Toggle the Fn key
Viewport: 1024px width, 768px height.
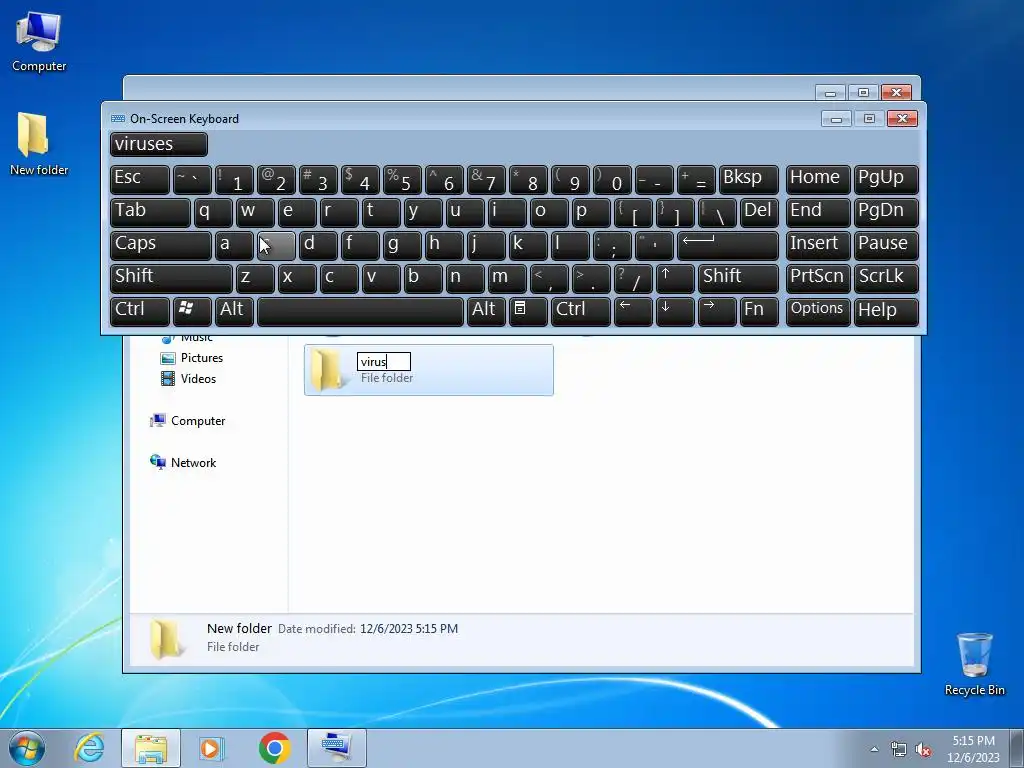(759, 311)
